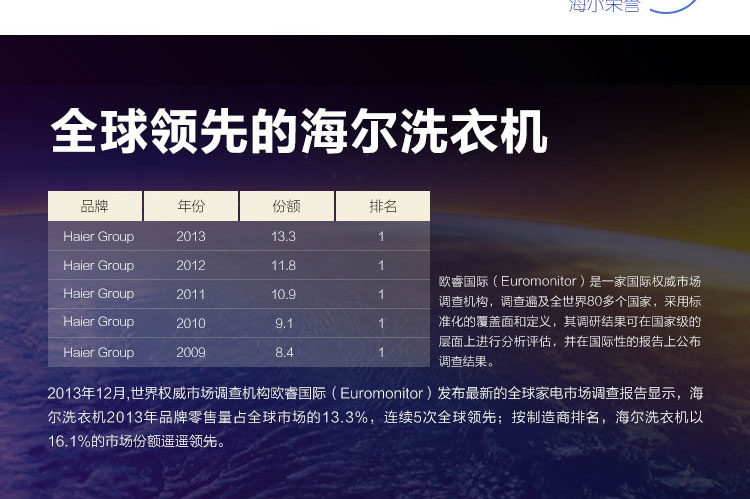This screenshot has width=750, height=499.
Task: Click the 排名 column header
Action: tap(383, 206)
